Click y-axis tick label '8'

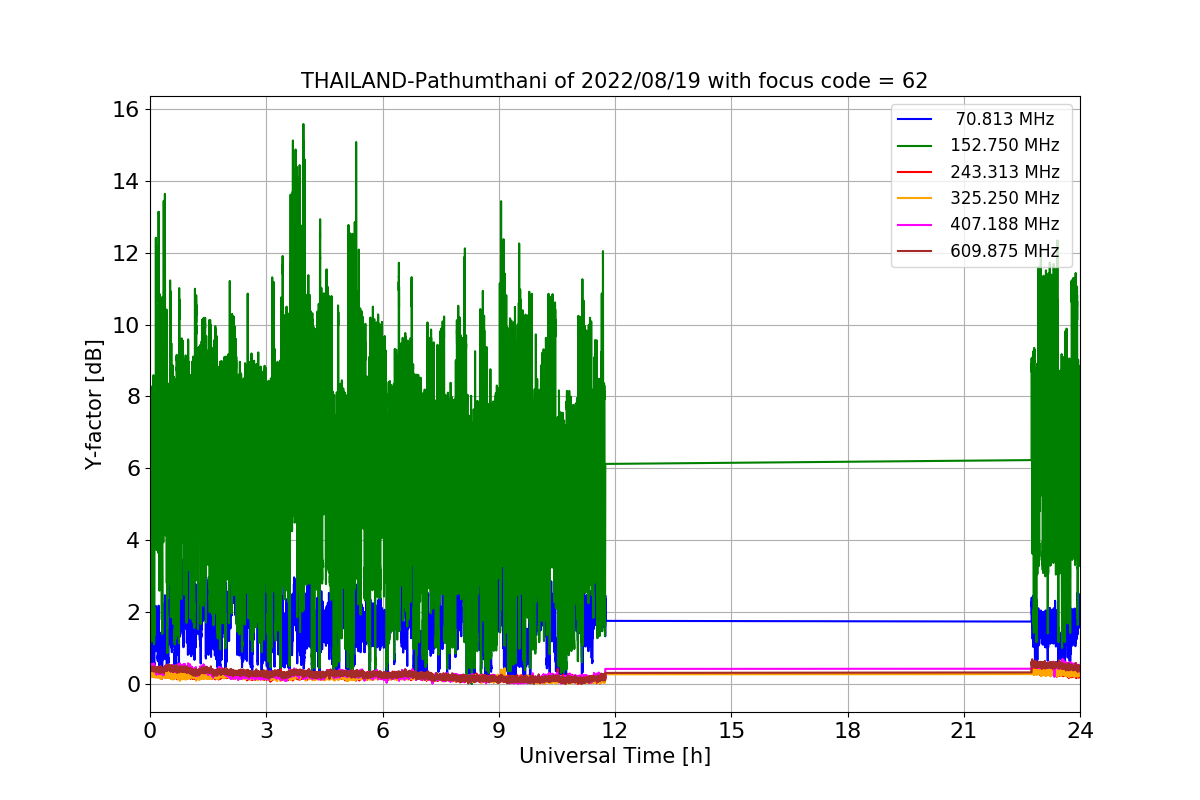point(134,397)
